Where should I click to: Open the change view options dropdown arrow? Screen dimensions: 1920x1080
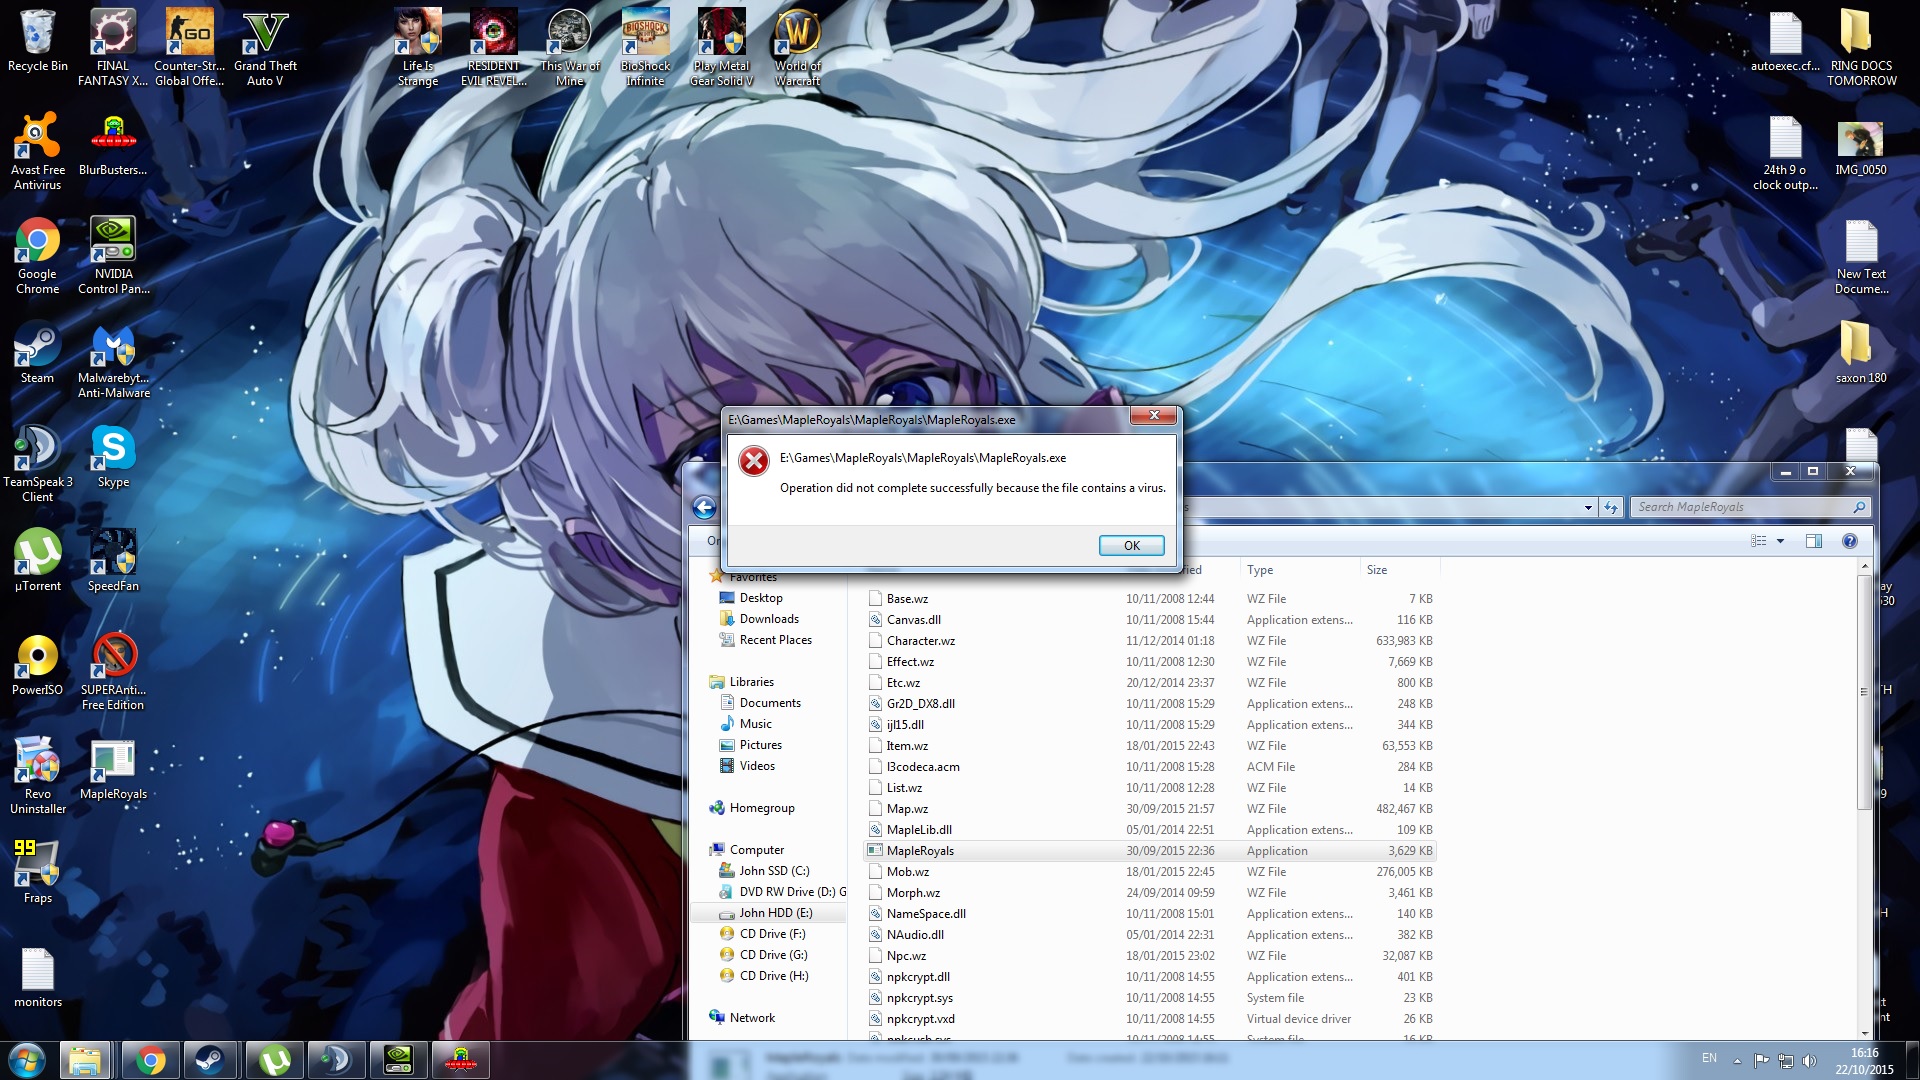point(1780,541)
